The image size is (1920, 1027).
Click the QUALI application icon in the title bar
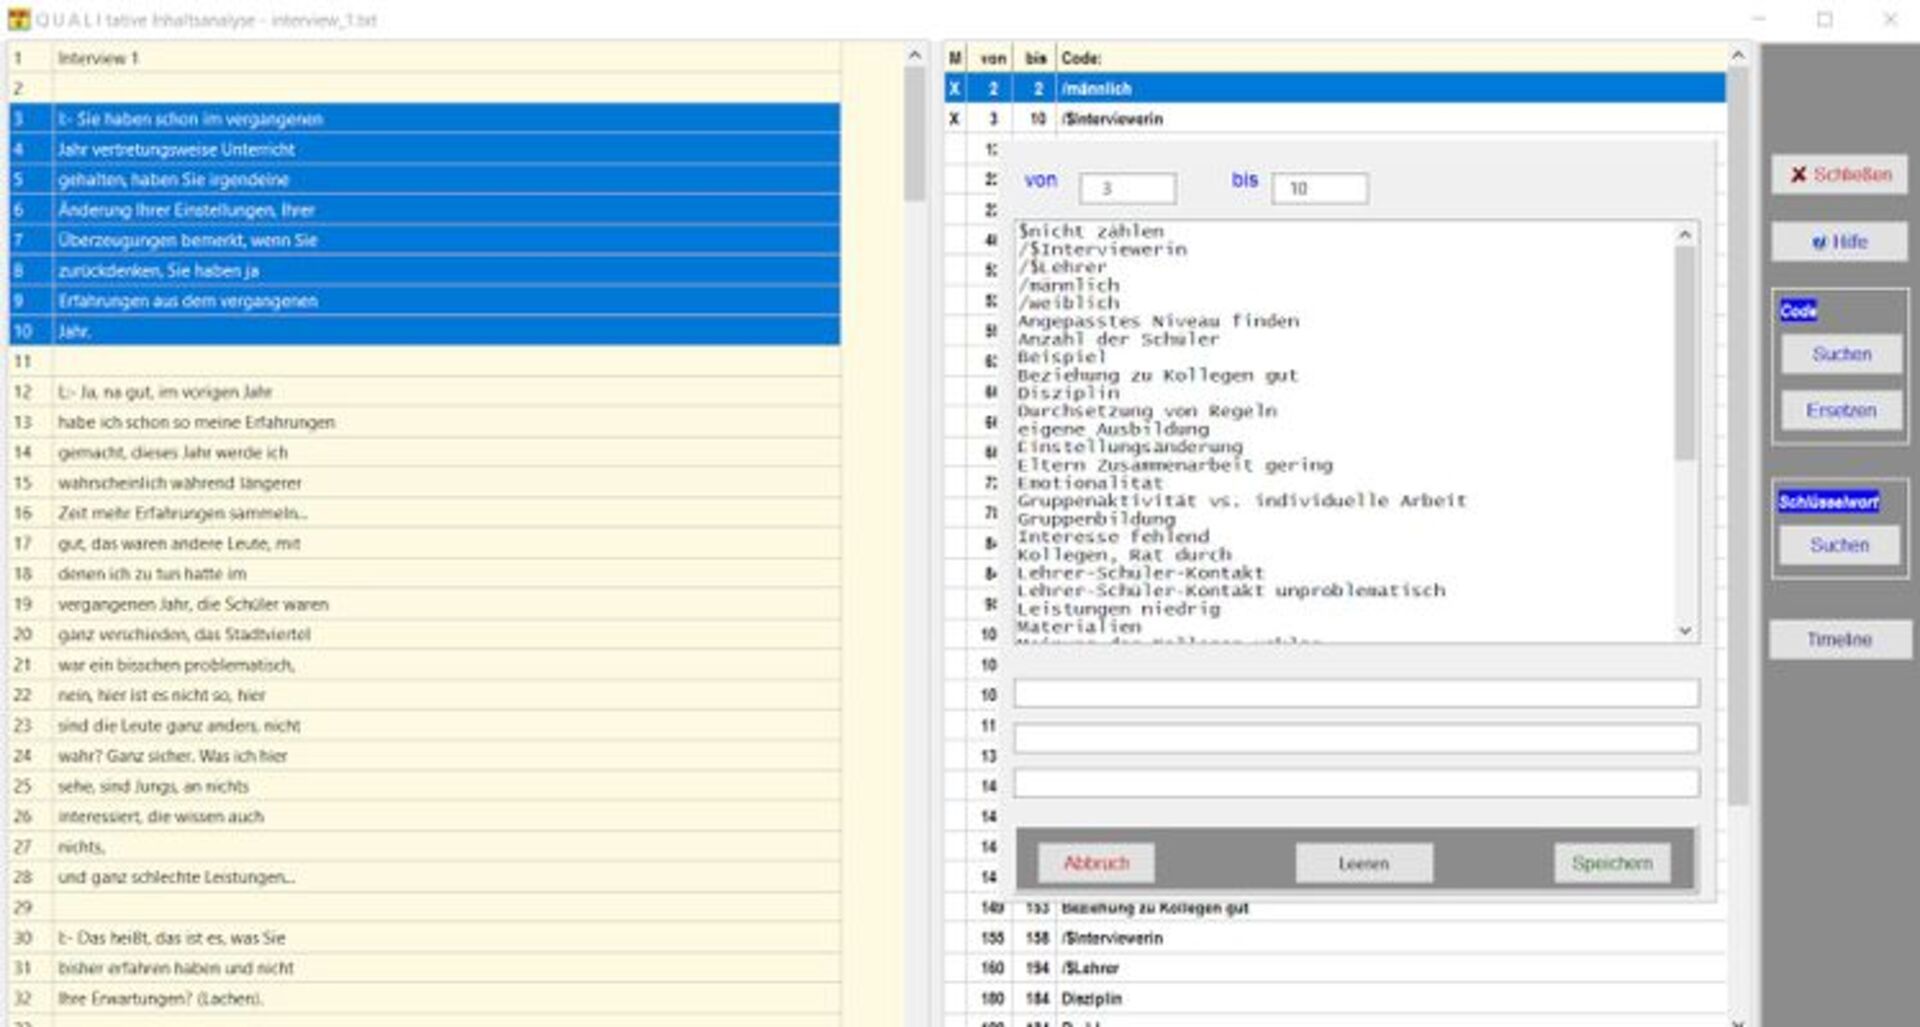tap(18, 17)
